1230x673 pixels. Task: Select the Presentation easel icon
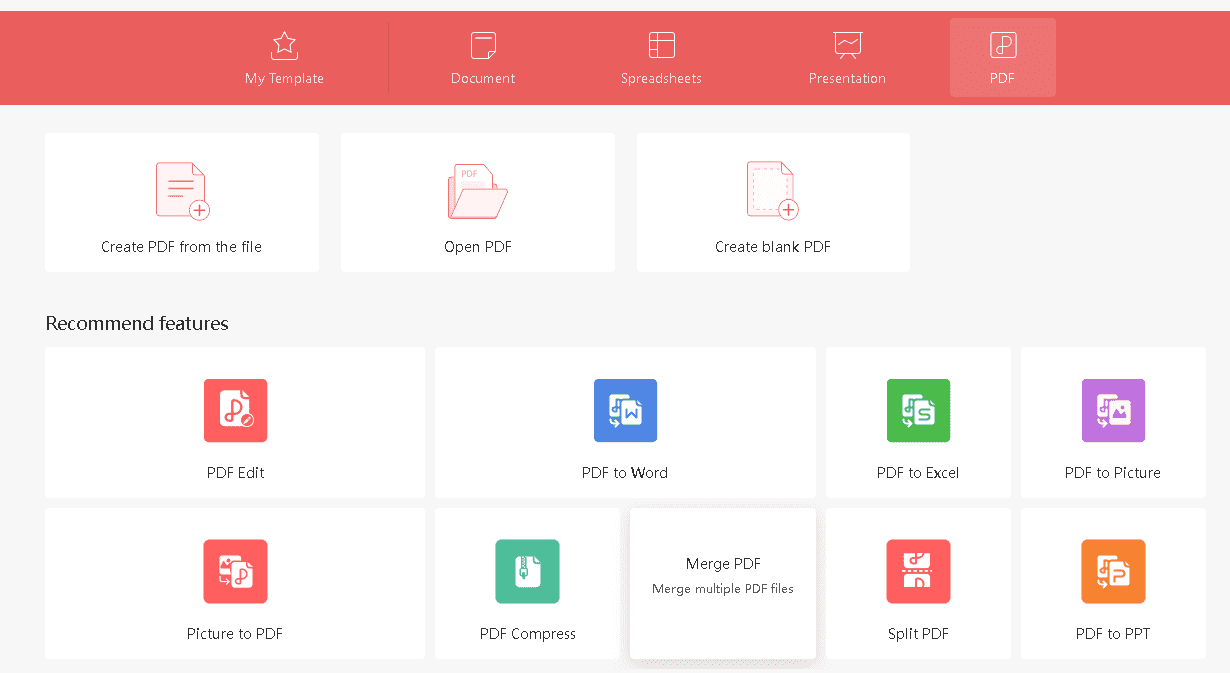tap(847, 45)
